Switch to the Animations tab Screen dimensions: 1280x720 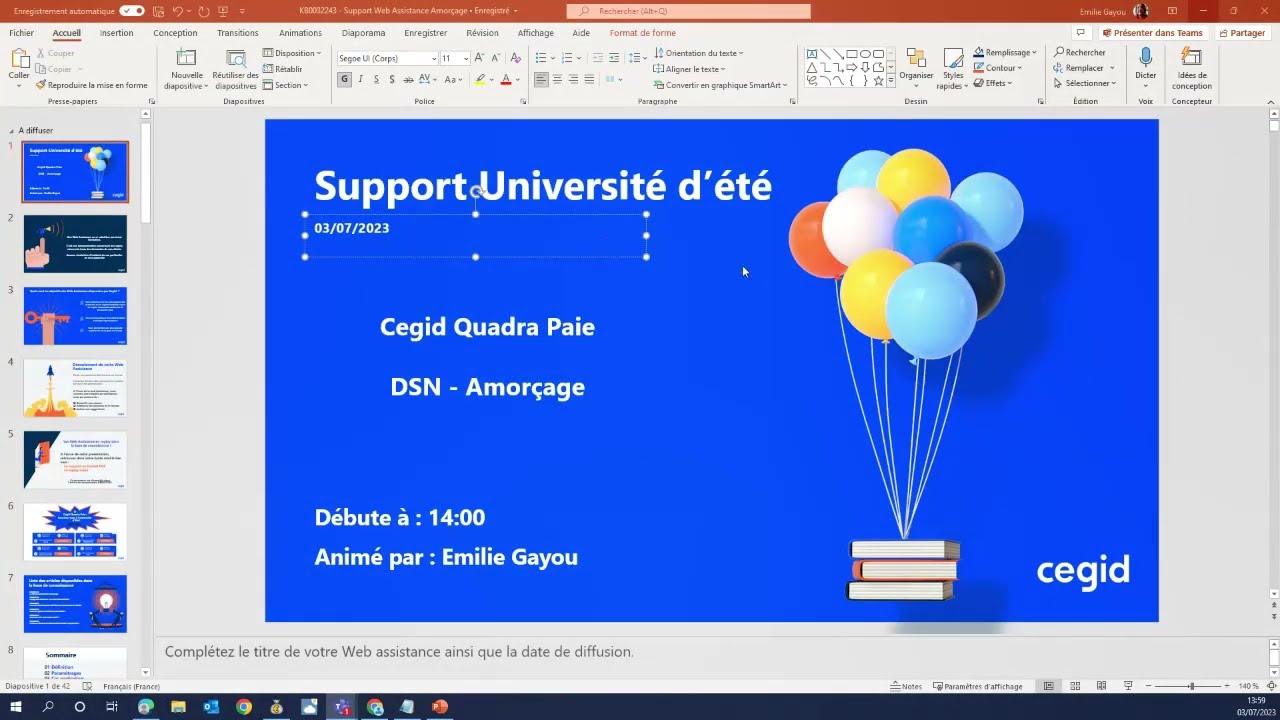(x=301, y=33)
